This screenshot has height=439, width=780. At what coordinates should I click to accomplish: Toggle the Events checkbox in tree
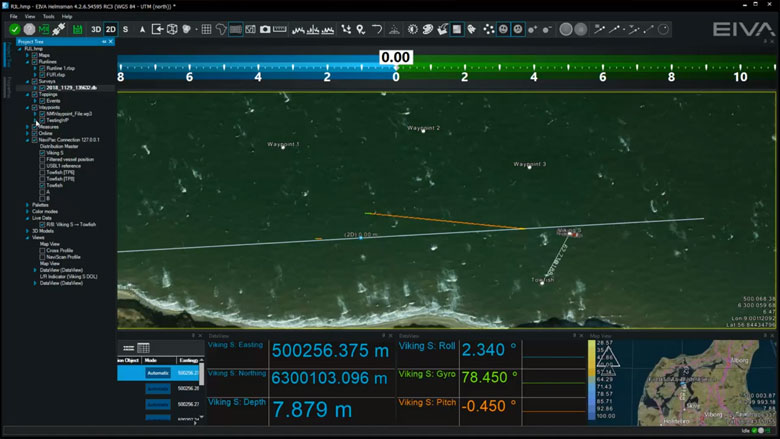coord(42,101)
